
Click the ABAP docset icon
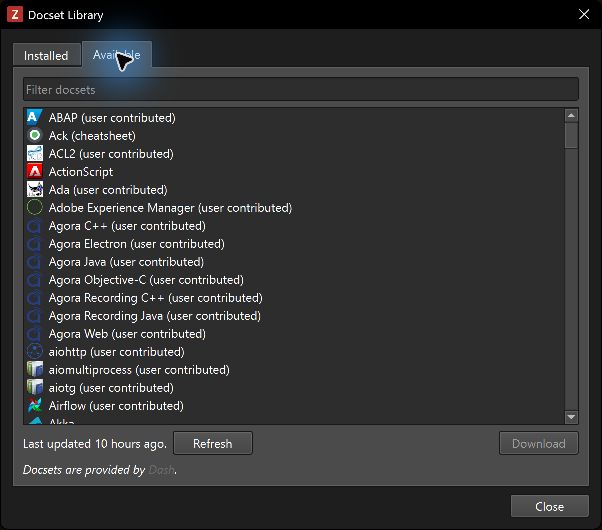point(35,118)
